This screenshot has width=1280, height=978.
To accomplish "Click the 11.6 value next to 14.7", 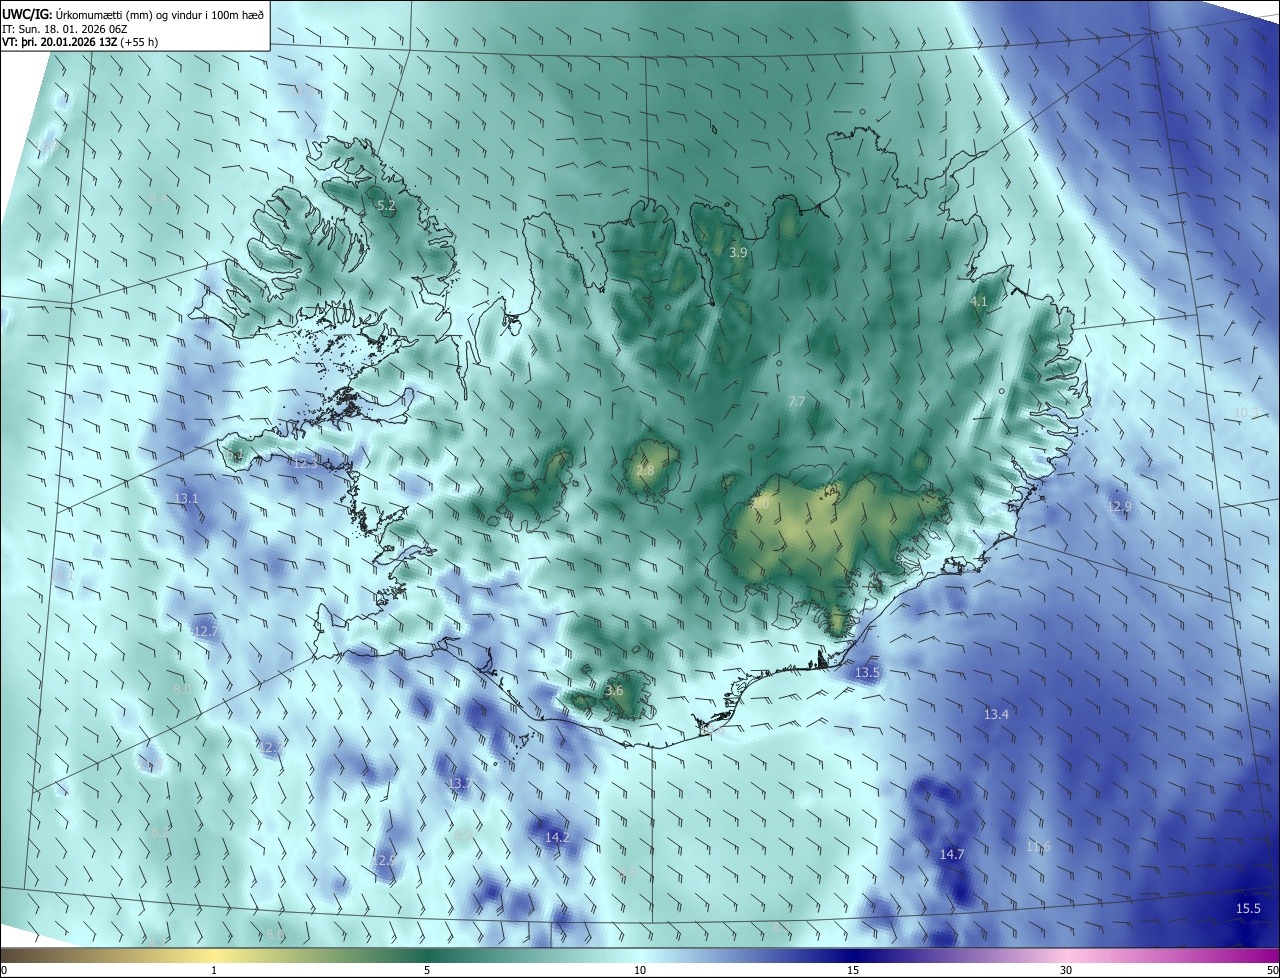I will [1039, 847].
